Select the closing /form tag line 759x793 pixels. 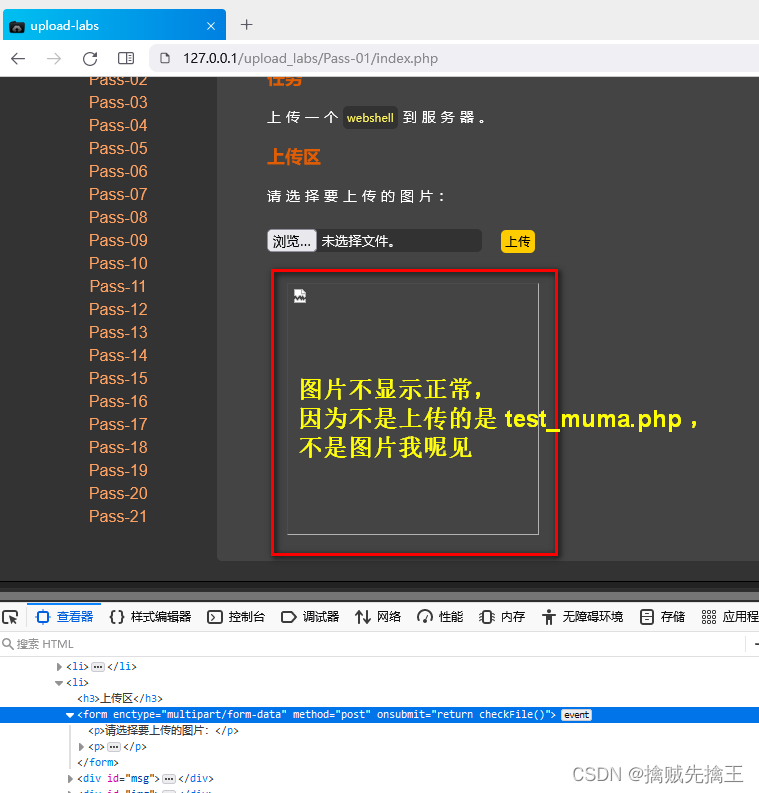pyautogui.click(x=98, y=762)
